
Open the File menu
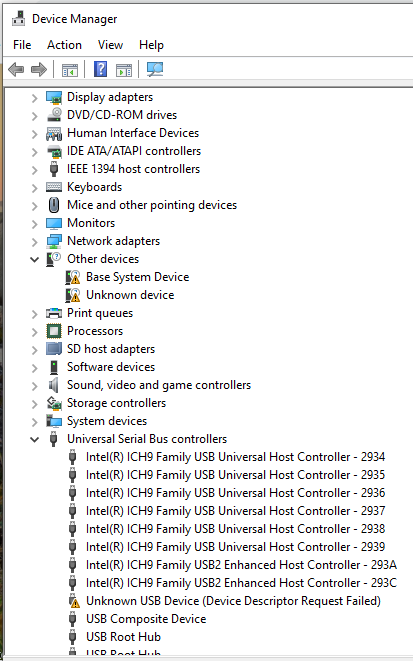click(x=22, y=45)
